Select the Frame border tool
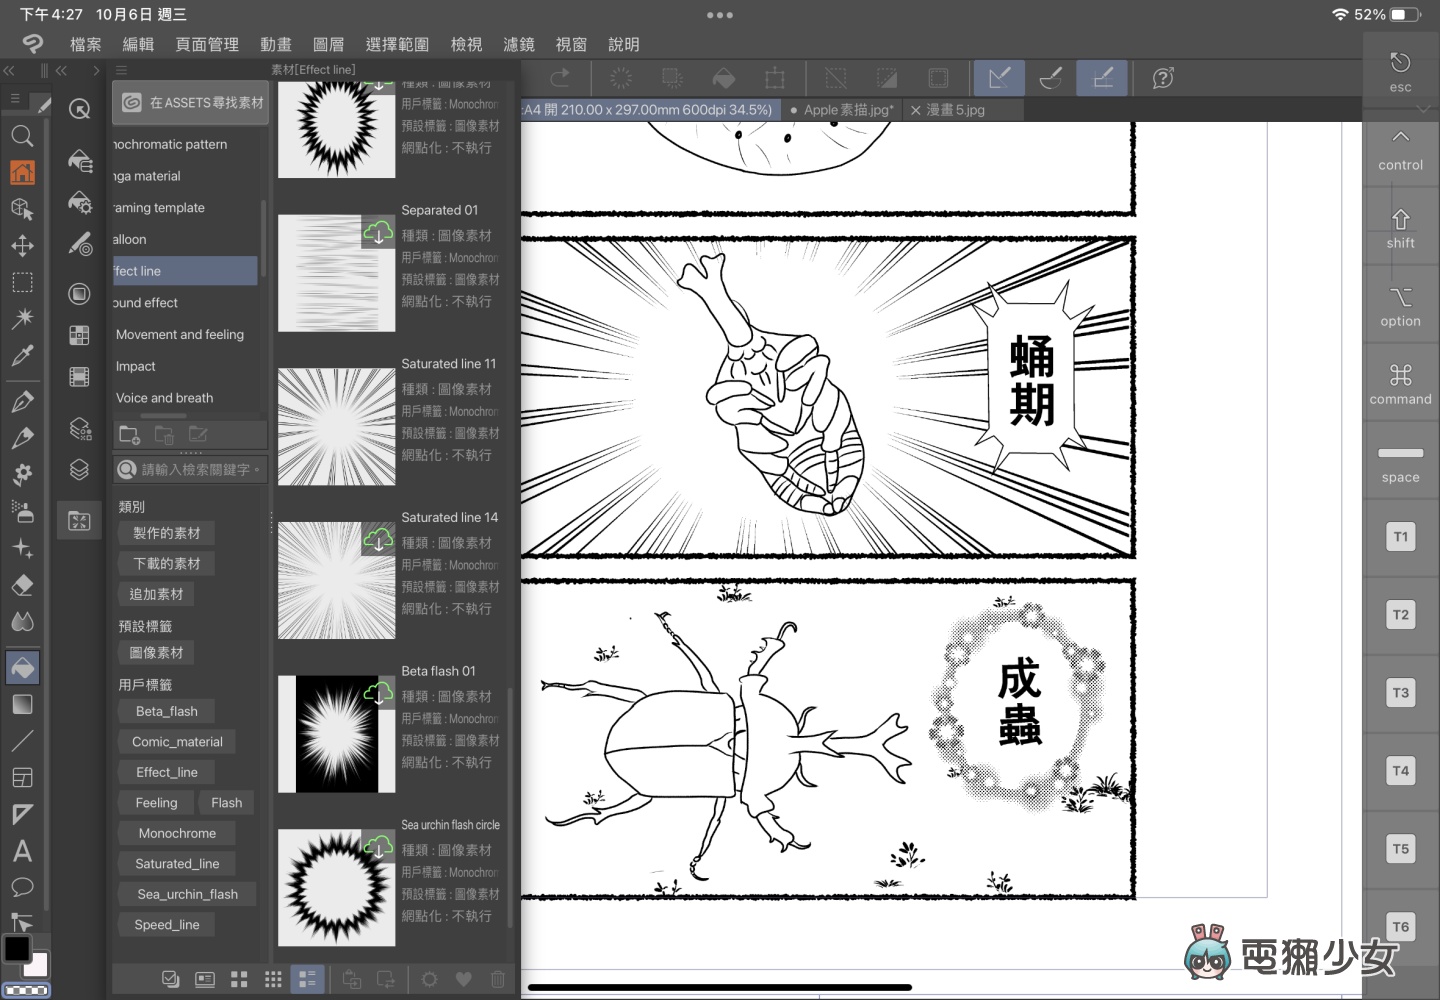Screen dimensions: 1440x1000 click(22, 778)
